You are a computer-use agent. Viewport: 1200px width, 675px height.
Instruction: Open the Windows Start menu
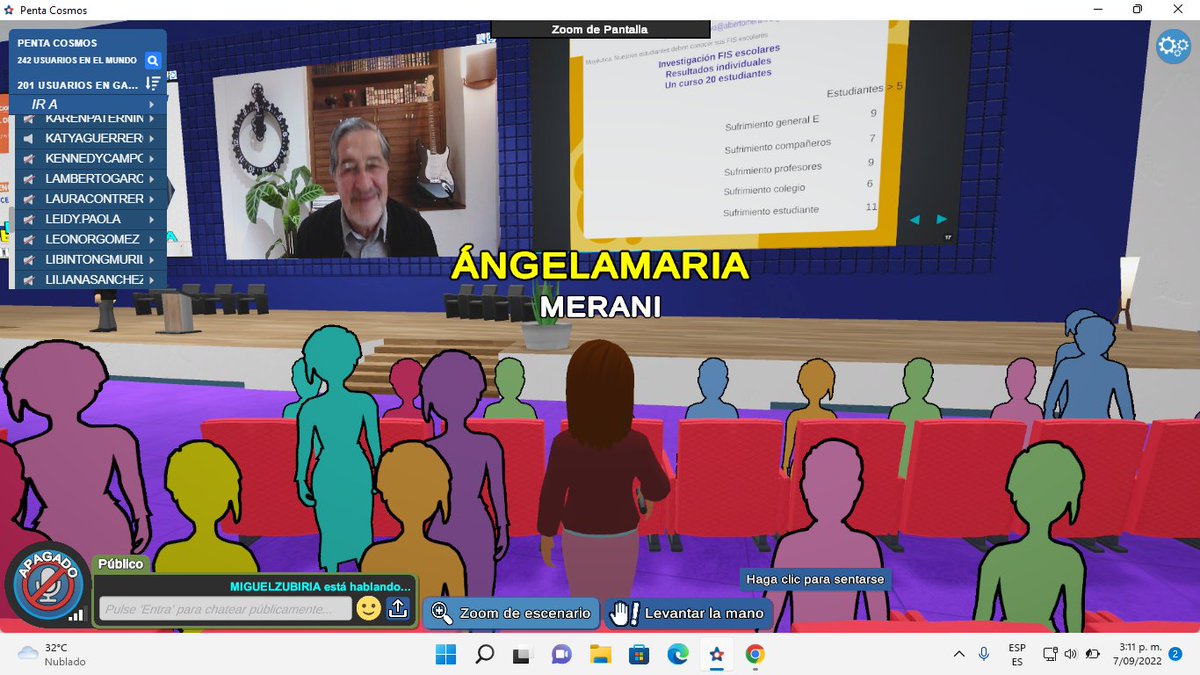(x=446, y=655)
